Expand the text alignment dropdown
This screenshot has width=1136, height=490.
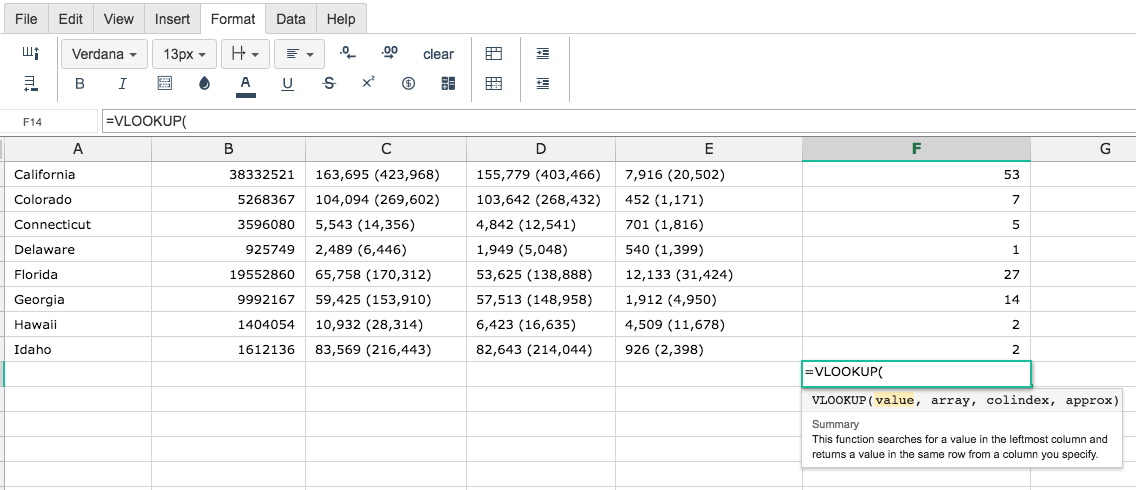click(x=299, y=54)
